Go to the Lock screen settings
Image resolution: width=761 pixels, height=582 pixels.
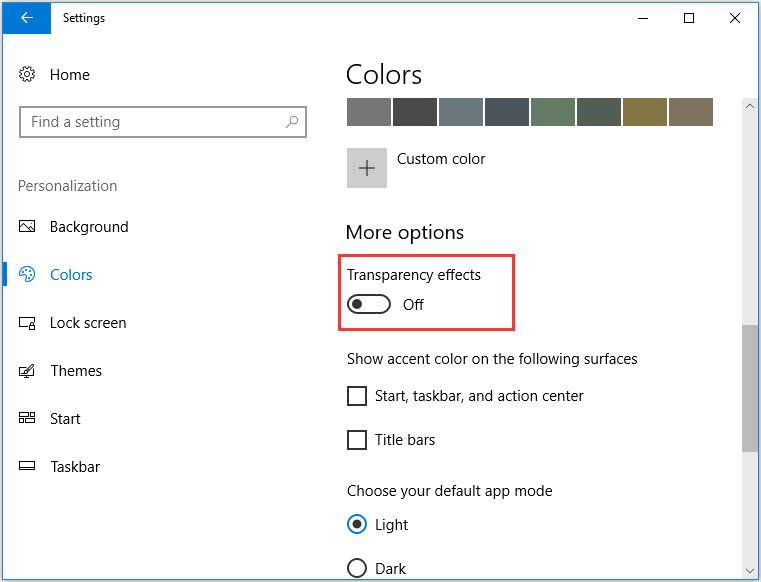88,323
